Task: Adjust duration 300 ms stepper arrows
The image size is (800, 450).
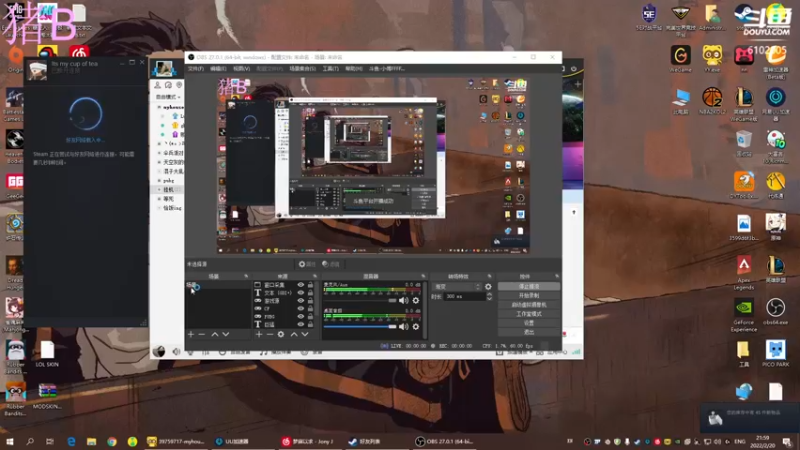Action: pos(489,296)
